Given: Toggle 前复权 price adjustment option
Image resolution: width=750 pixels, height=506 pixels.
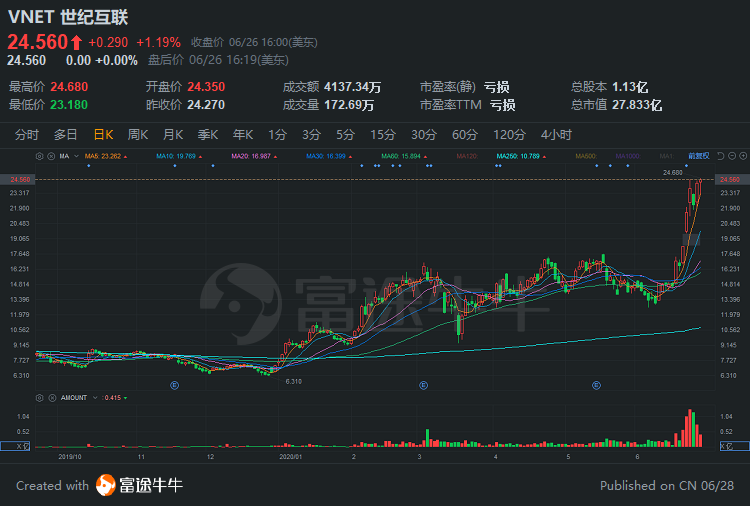Looking at the screenshot, I should pos(699,156).
